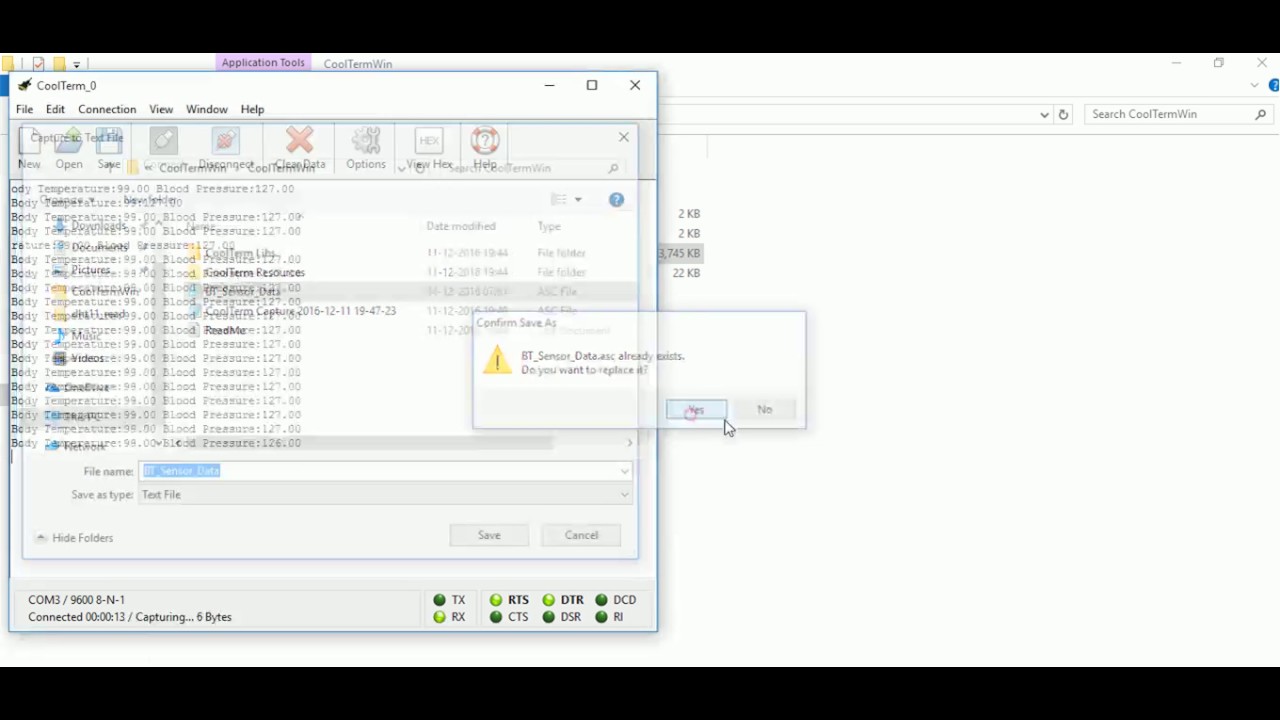Viewport: 1280px width, 720px height.
Task: Click the 3,745 KB size in Explorer
Action: [679, 253]
